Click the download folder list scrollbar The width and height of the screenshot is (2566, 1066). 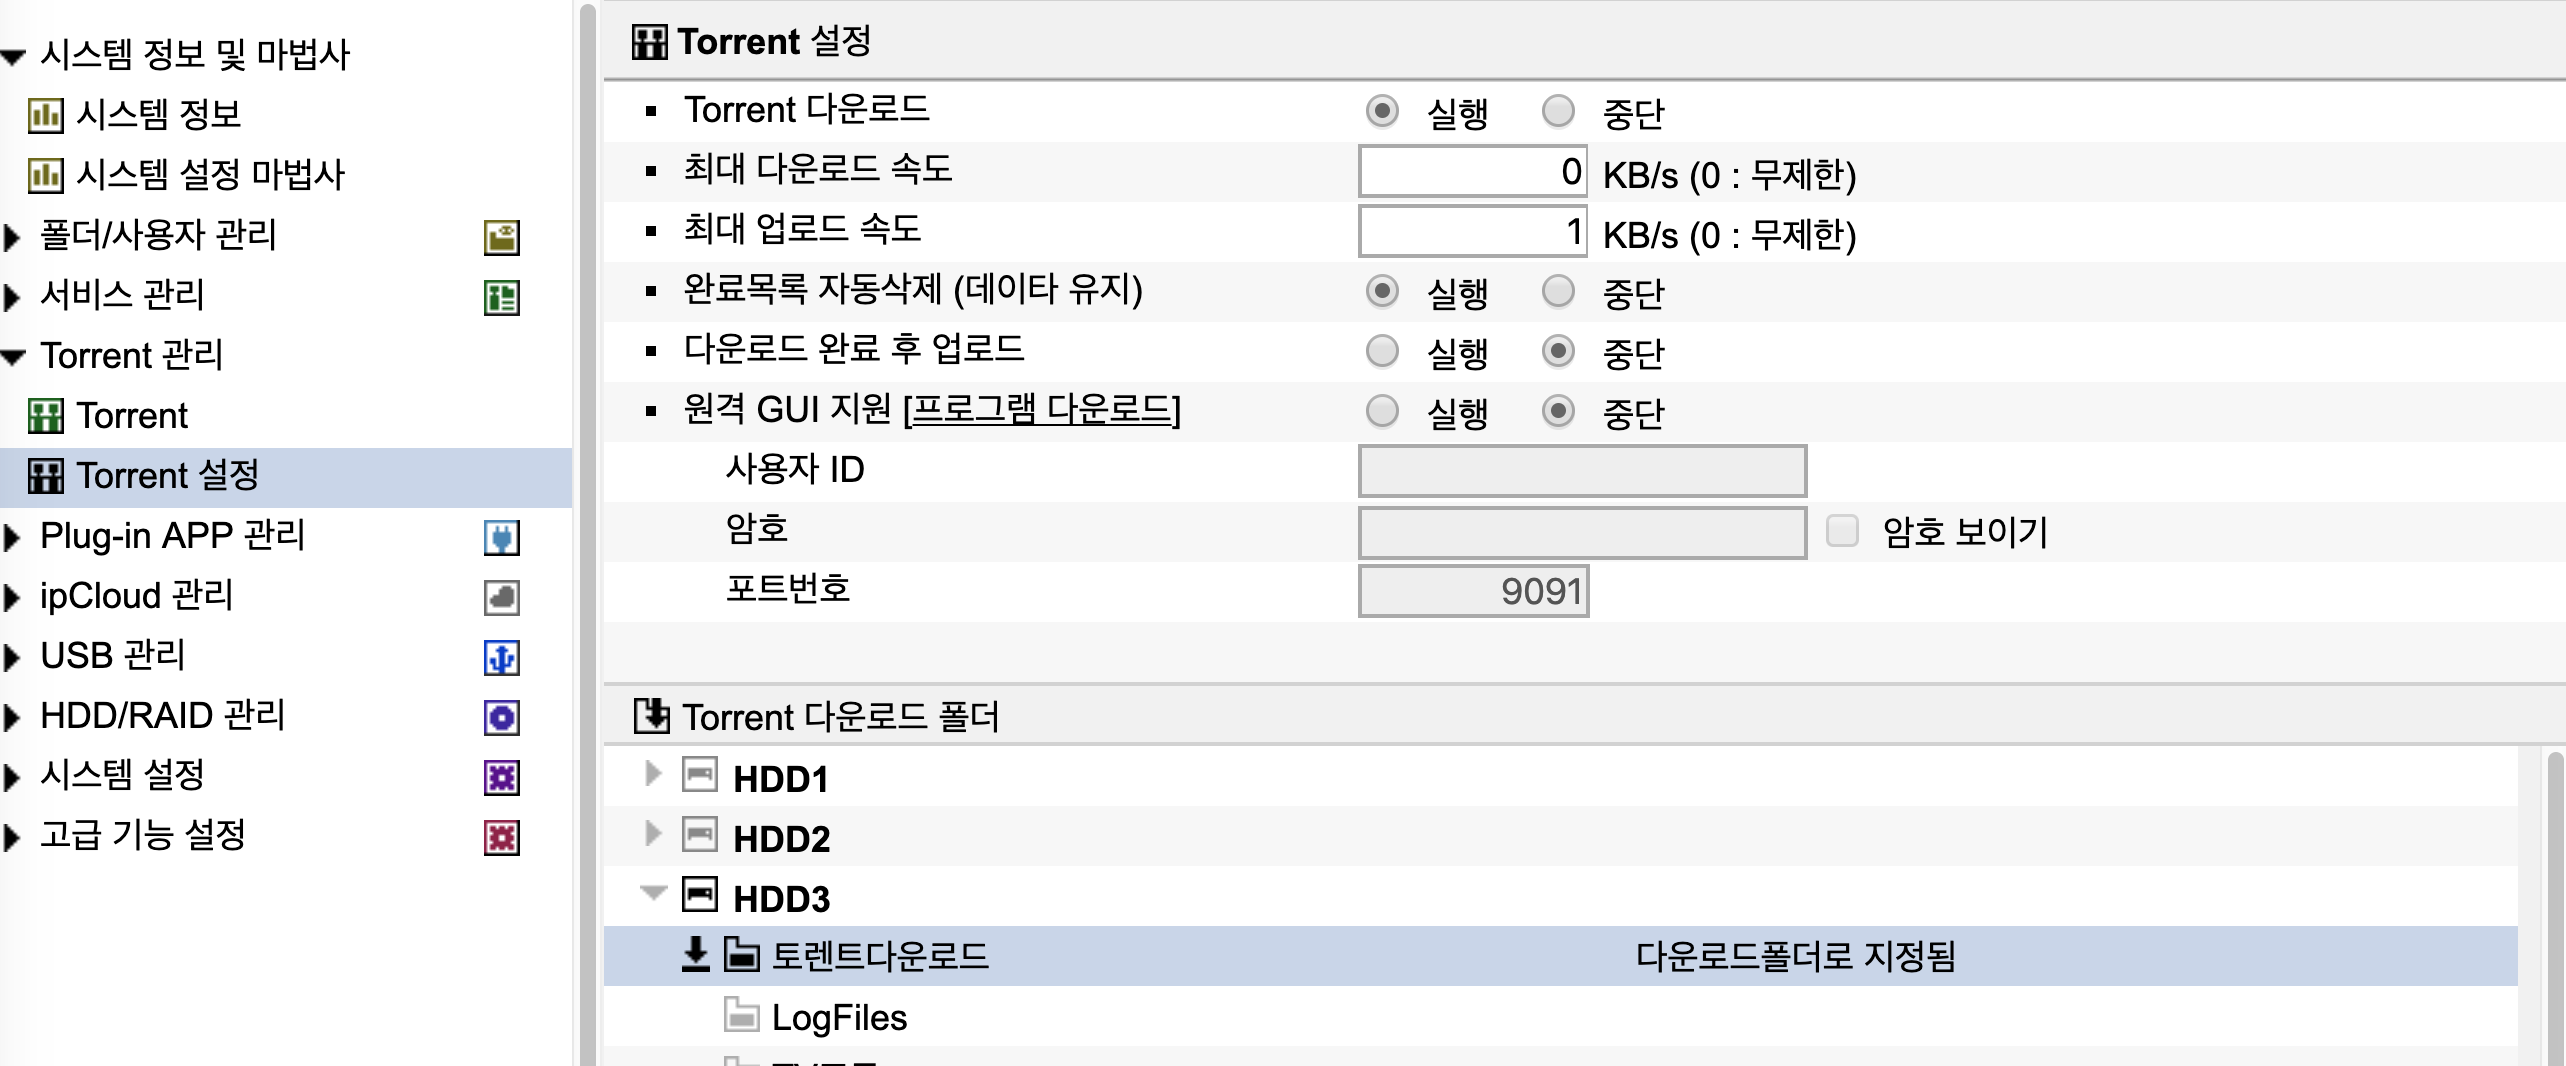pyautogui.click(x=2554, y=908)
